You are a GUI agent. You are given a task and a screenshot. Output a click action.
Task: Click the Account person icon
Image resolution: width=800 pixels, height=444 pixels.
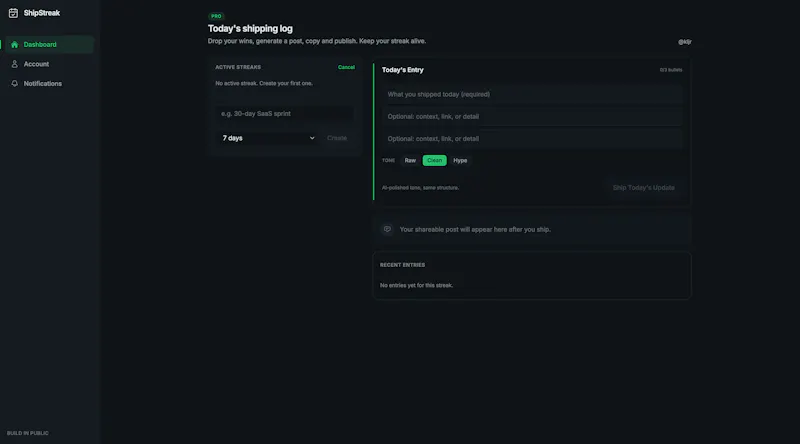14,64
